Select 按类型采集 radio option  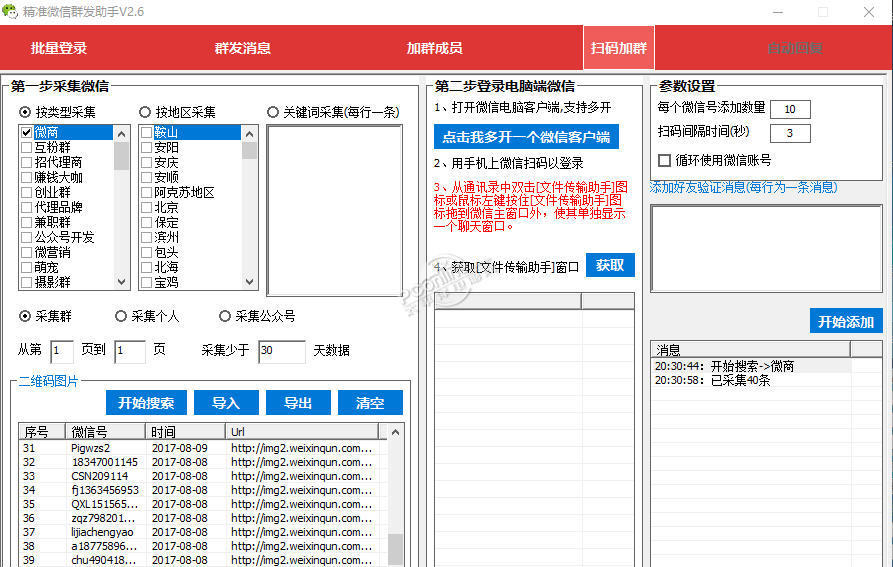coord(25,112)
